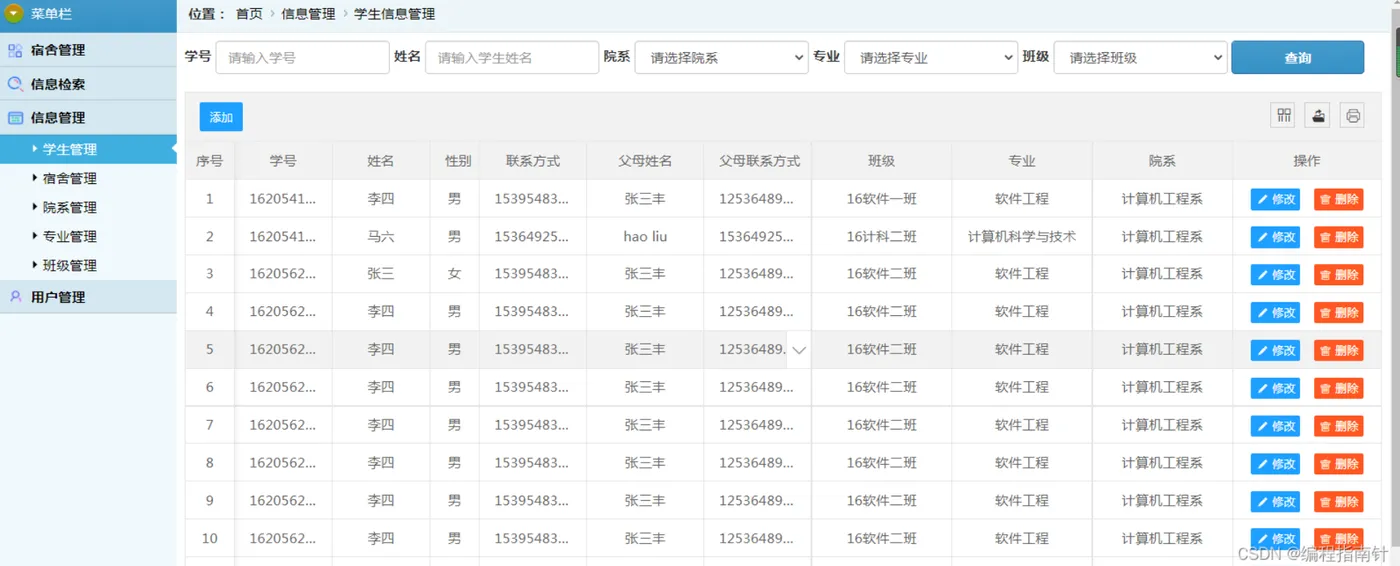Open the 信息检索 sidebar menu

click(x=88, y=84)
